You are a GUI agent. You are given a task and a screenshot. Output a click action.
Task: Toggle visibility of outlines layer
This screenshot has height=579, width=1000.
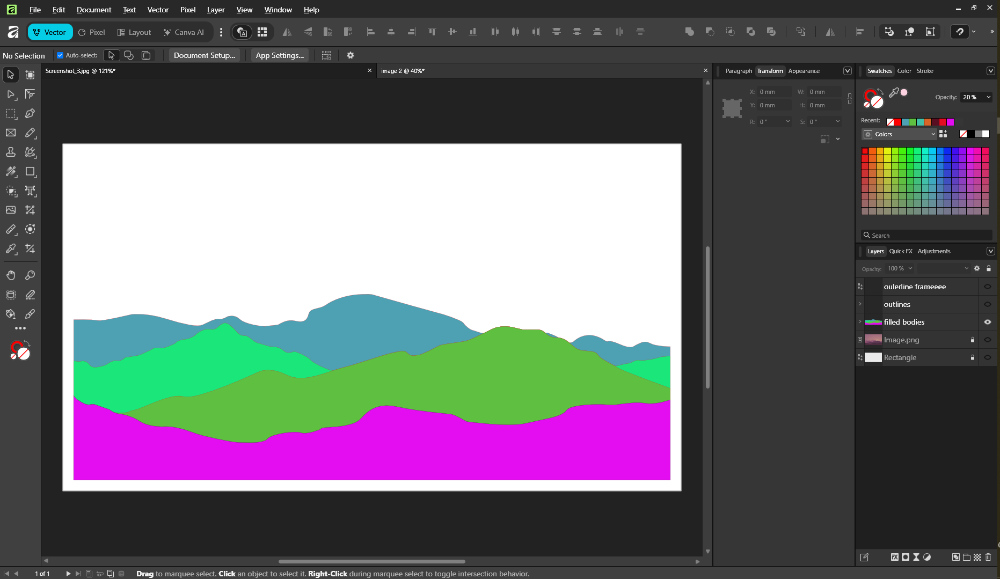tap(987, 304)
